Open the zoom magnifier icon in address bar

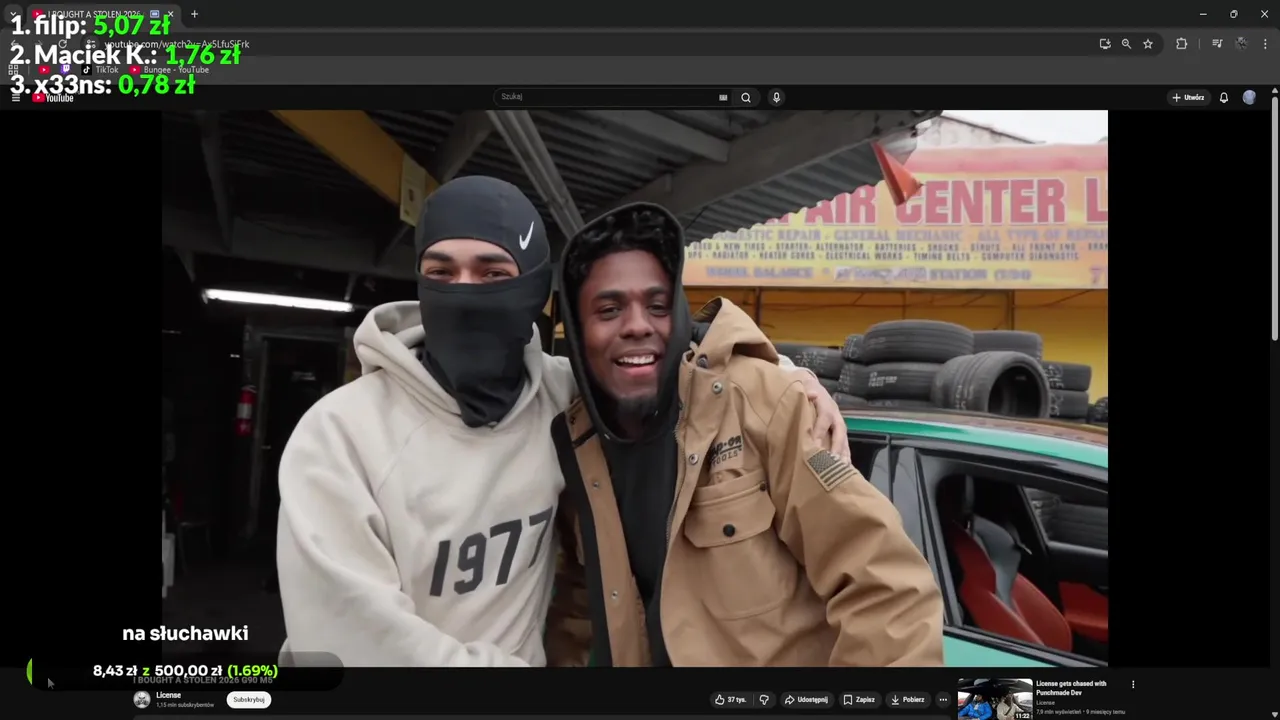tap(1126, 44)
